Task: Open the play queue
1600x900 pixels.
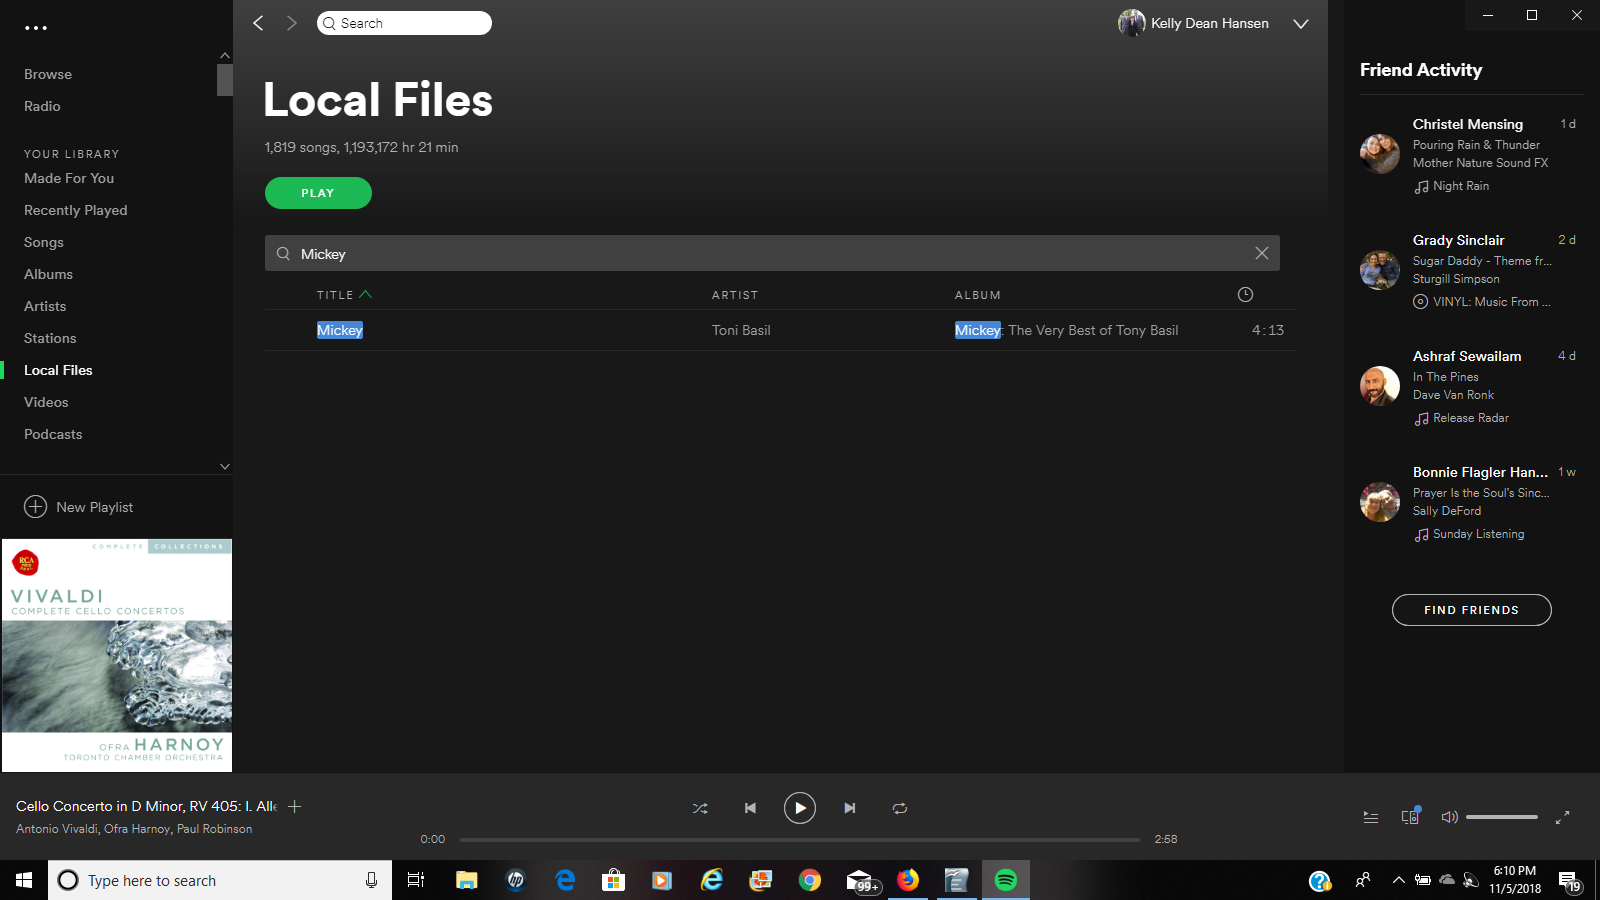Action: [1371, 817]
